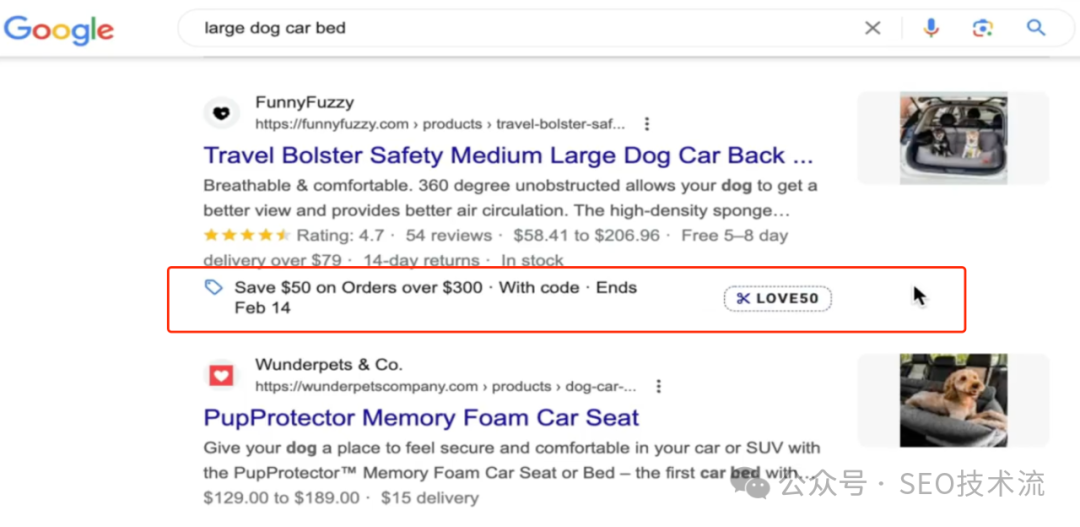Click the Google logo
The height and width of the screenshot is (527, 1080).
point(59,29)
